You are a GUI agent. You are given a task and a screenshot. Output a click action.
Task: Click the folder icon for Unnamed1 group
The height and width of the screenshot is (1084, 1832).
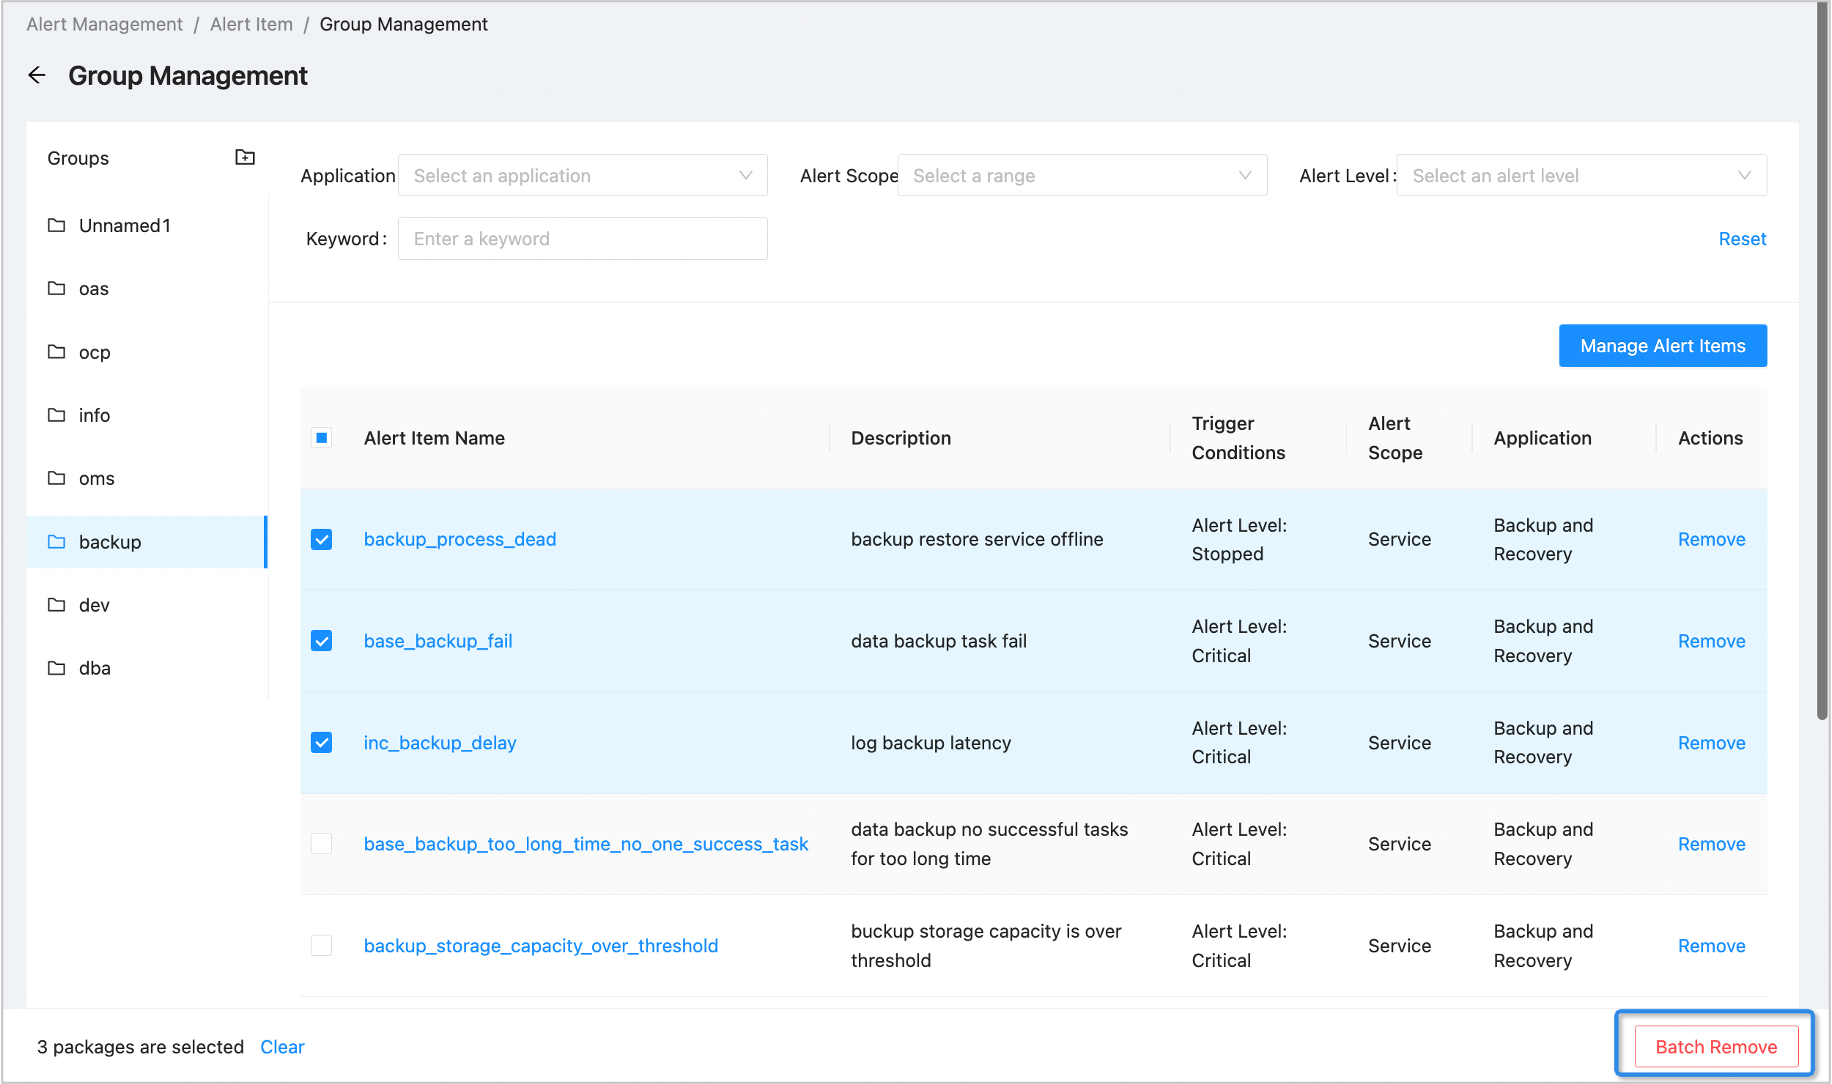tap(57, 226)
